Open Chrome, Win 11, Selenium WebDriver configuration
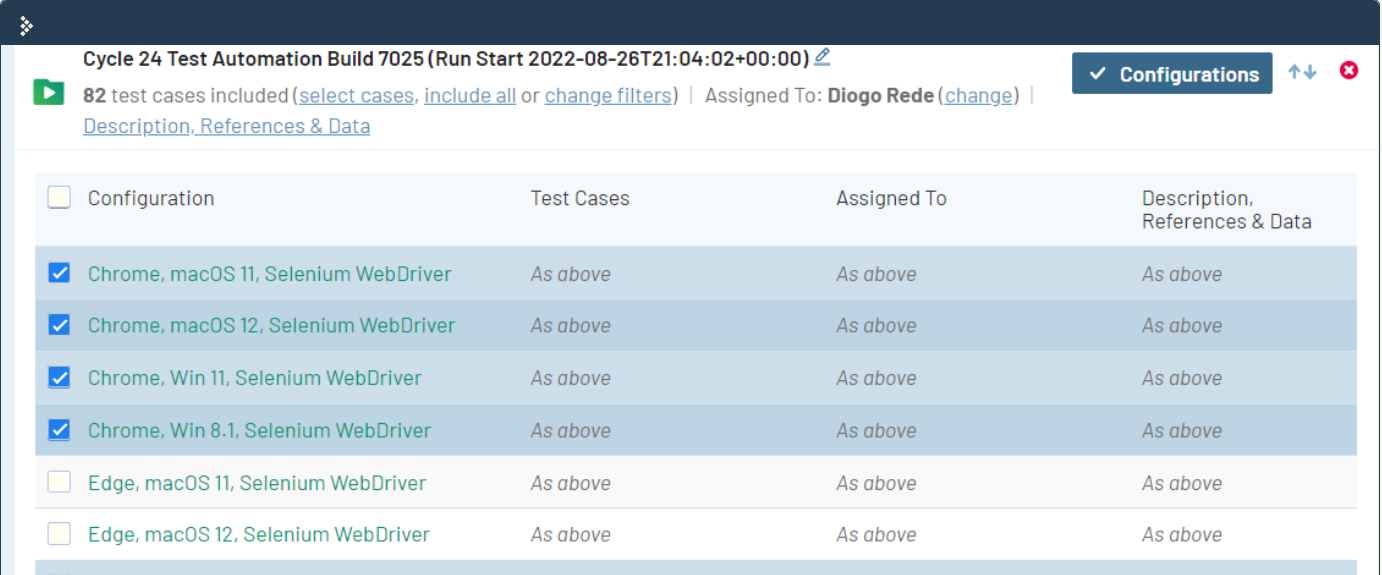 254,378
